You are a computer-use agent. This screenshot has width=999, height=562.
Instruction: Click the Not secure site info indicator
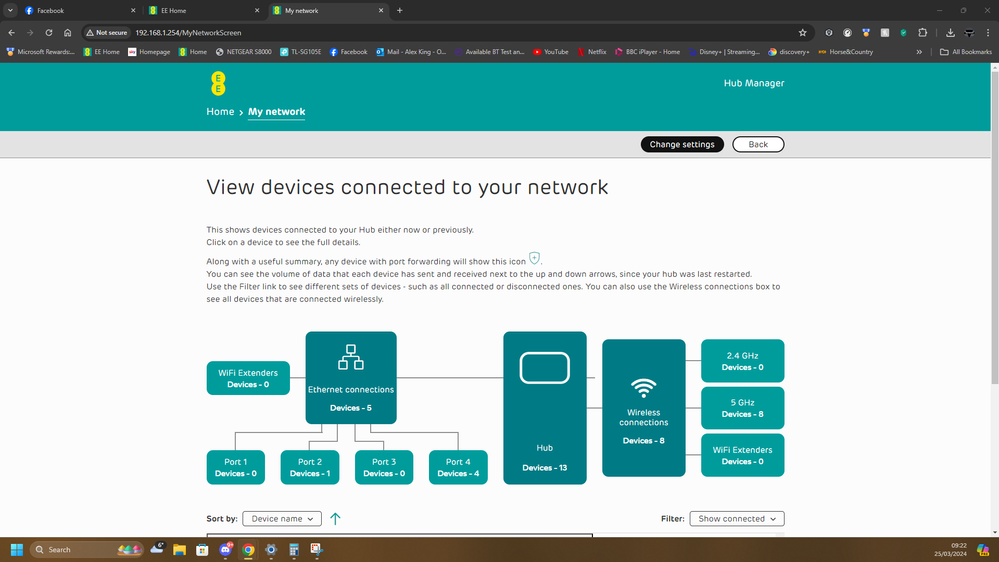[x=107, y=32]
